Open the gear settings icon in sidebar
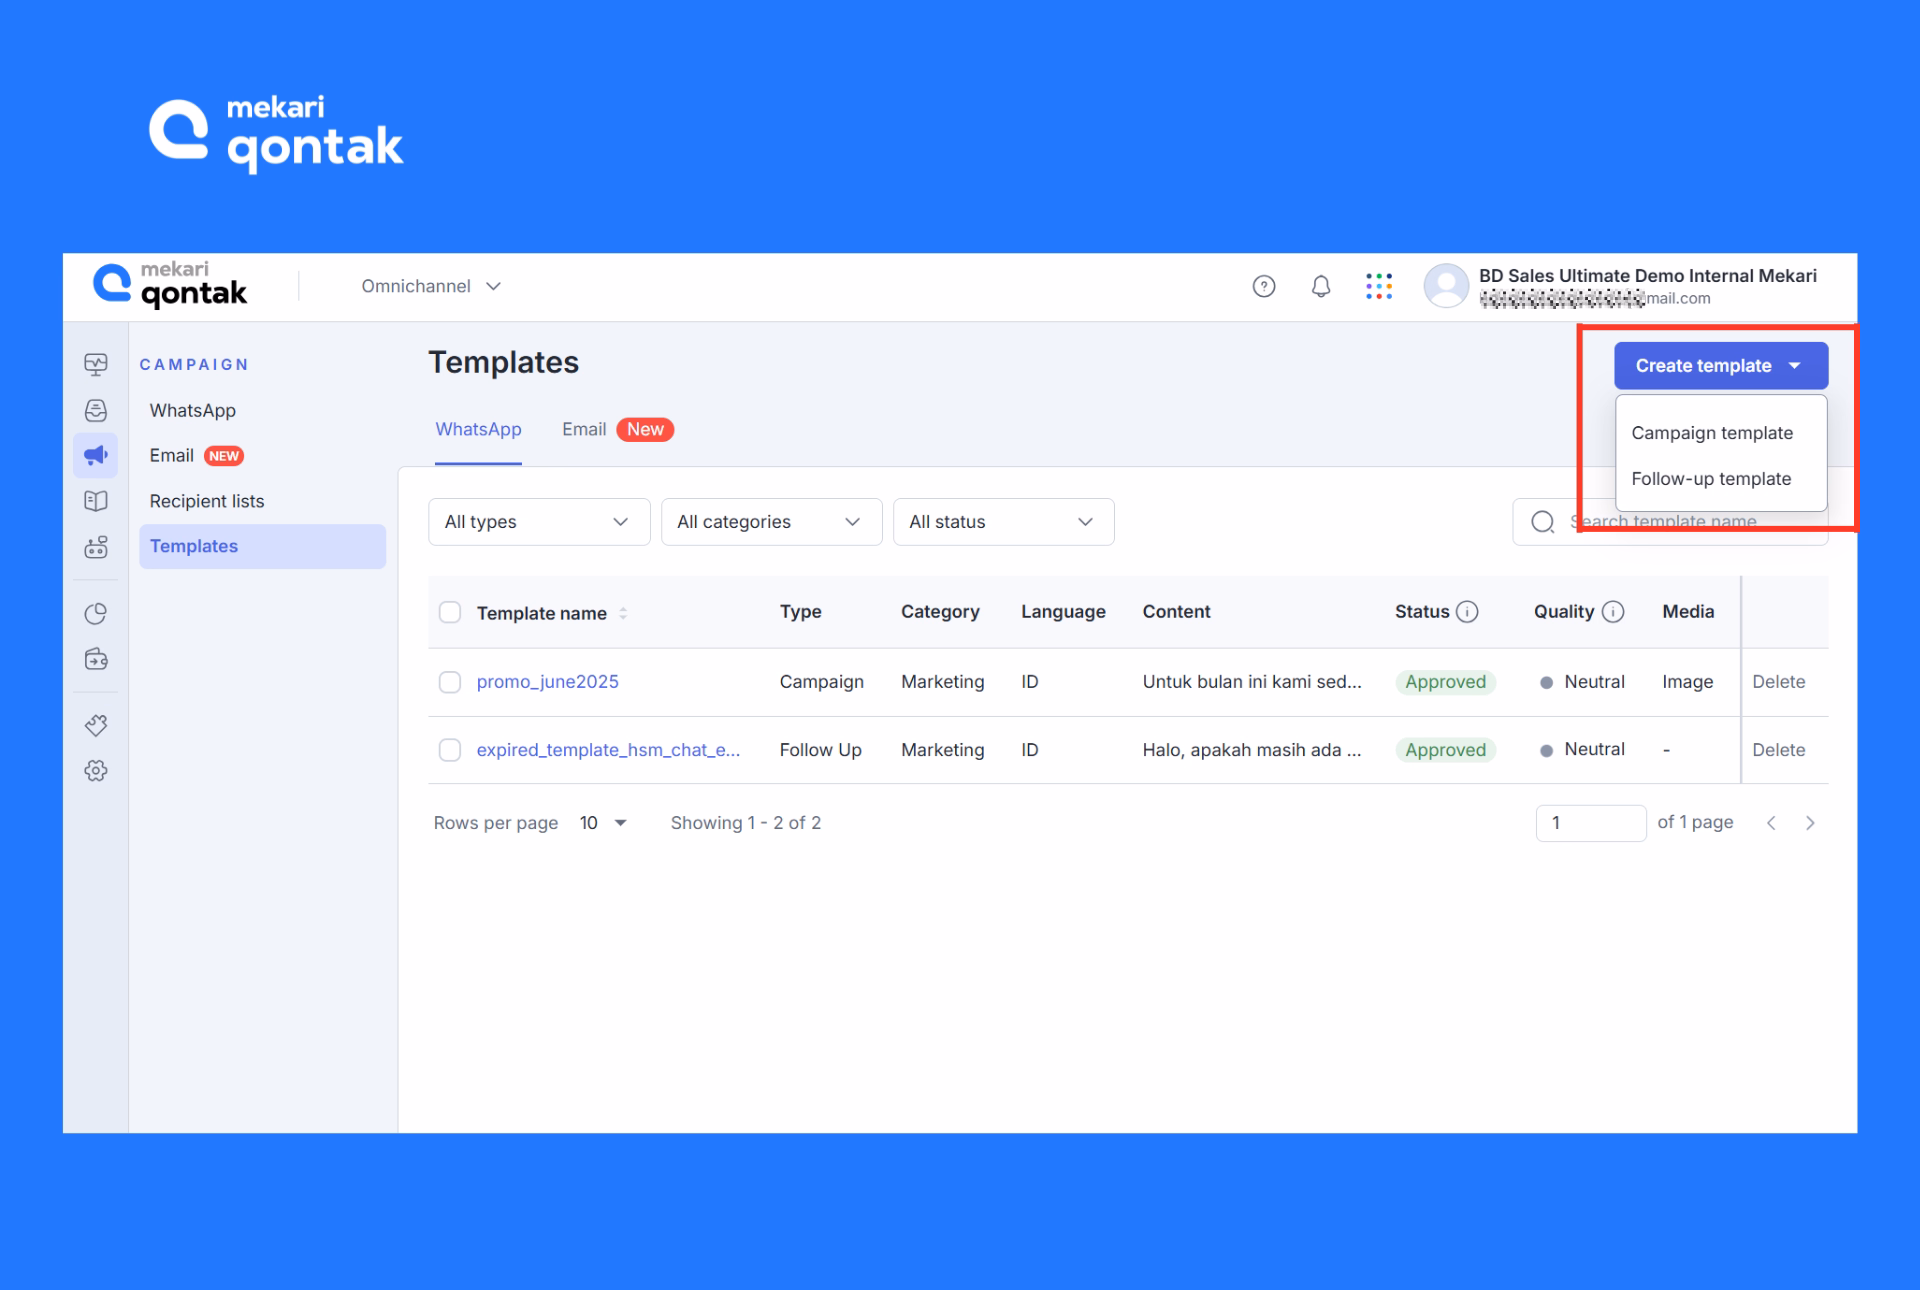1920x1290 pixels. click(x=96, y=771)
